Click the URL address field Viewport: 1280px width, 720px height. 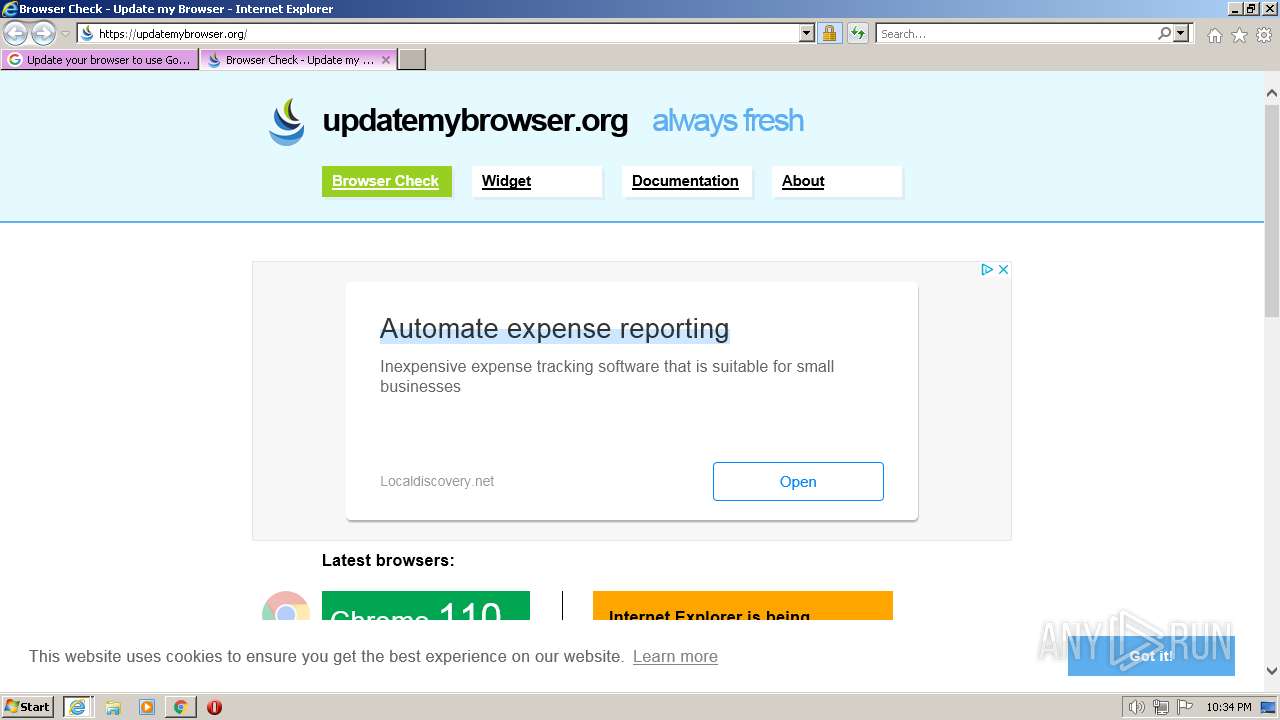pos(438,34)
